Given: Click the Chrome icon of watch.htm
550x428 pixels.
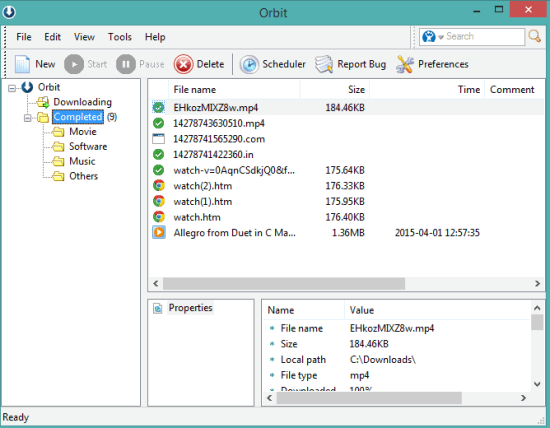Looking at the screenshot, I should [159, 217].
